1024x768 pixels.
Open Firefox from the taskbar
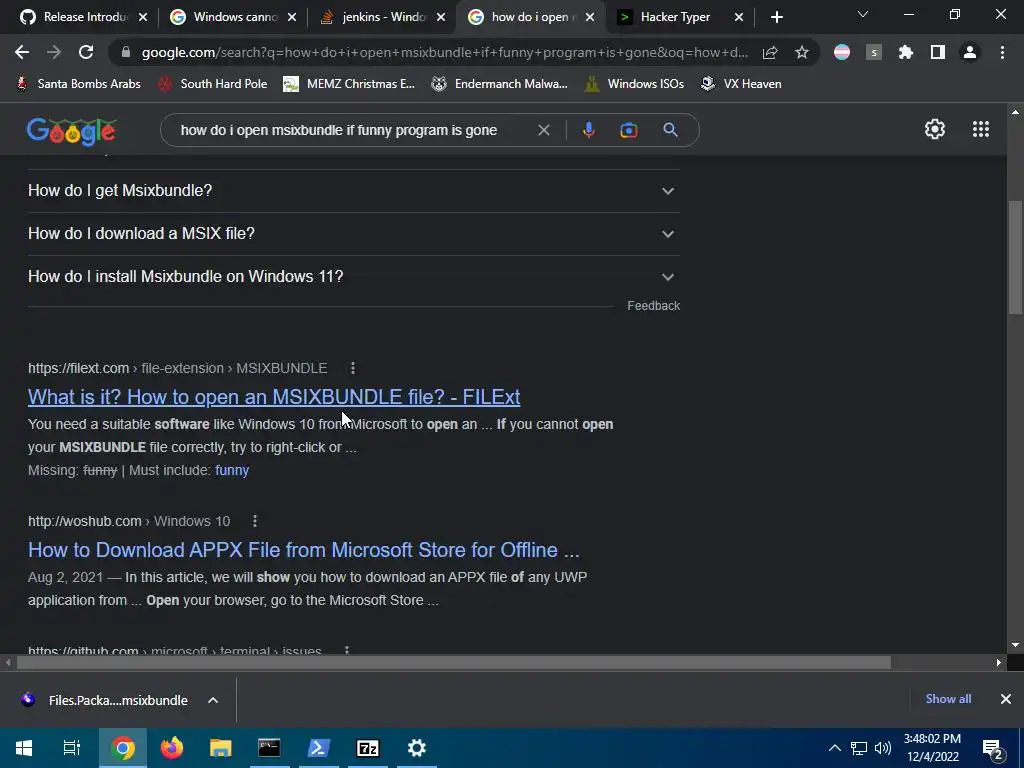coord(172,748)
